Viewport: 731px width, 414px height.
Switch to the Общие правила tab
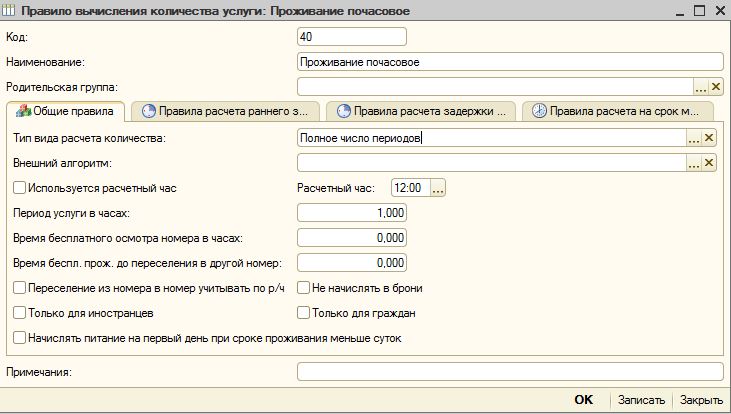coord(65,111)
